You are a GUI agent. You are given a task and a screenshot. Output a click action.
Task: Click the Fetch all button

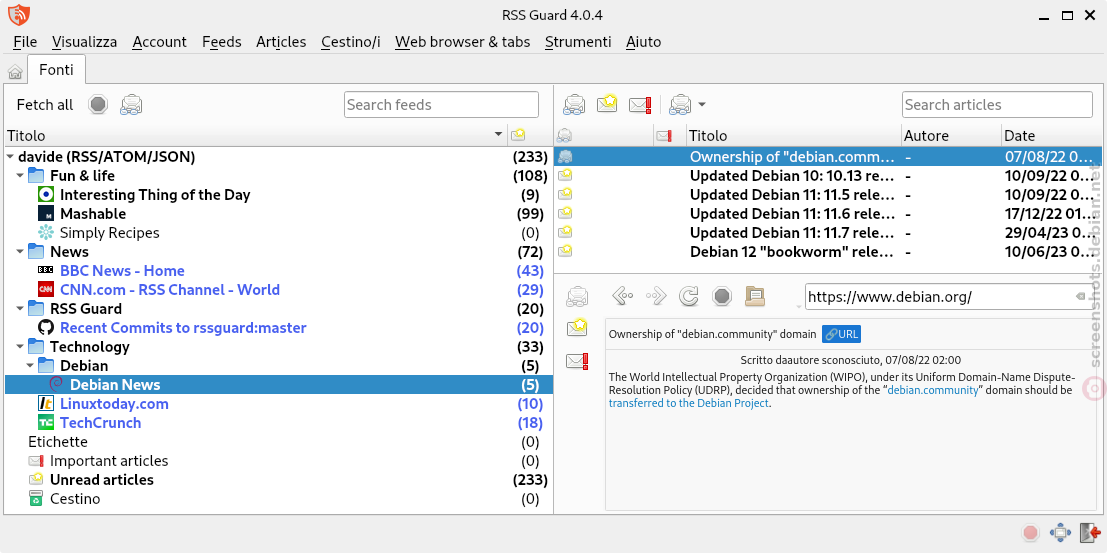pos(44,105)
